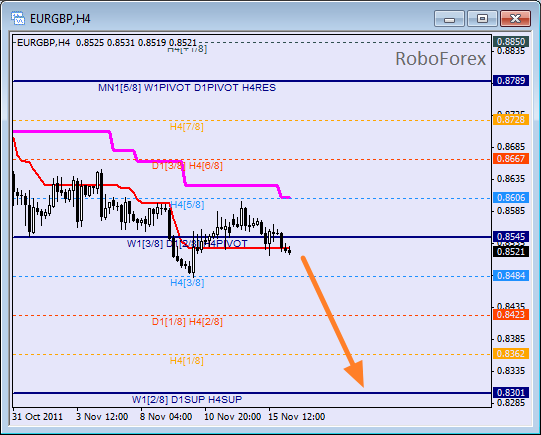Select the MN1[5/8] W1PIVOT D1PIVOT H4RES label

click(x=187, y=88)
